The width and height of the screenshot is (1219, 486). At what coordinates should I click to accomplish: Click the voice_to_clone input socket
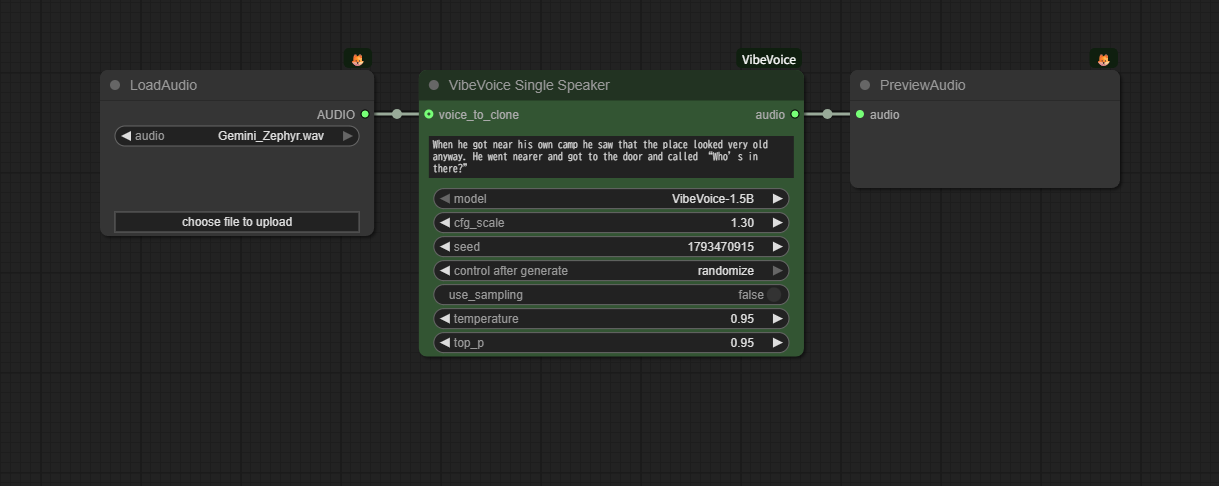(429, 114)
